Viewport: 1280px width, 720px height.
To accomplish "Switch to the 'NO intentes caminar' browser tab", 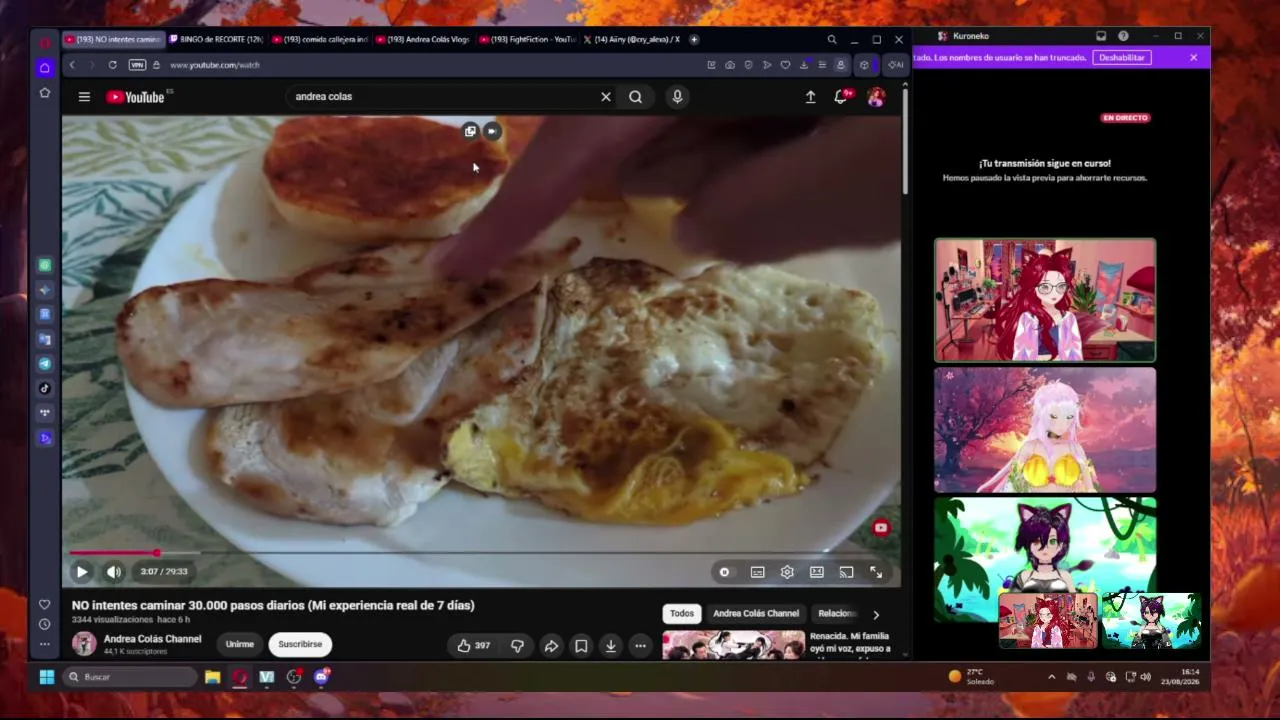I will point(113,40).
